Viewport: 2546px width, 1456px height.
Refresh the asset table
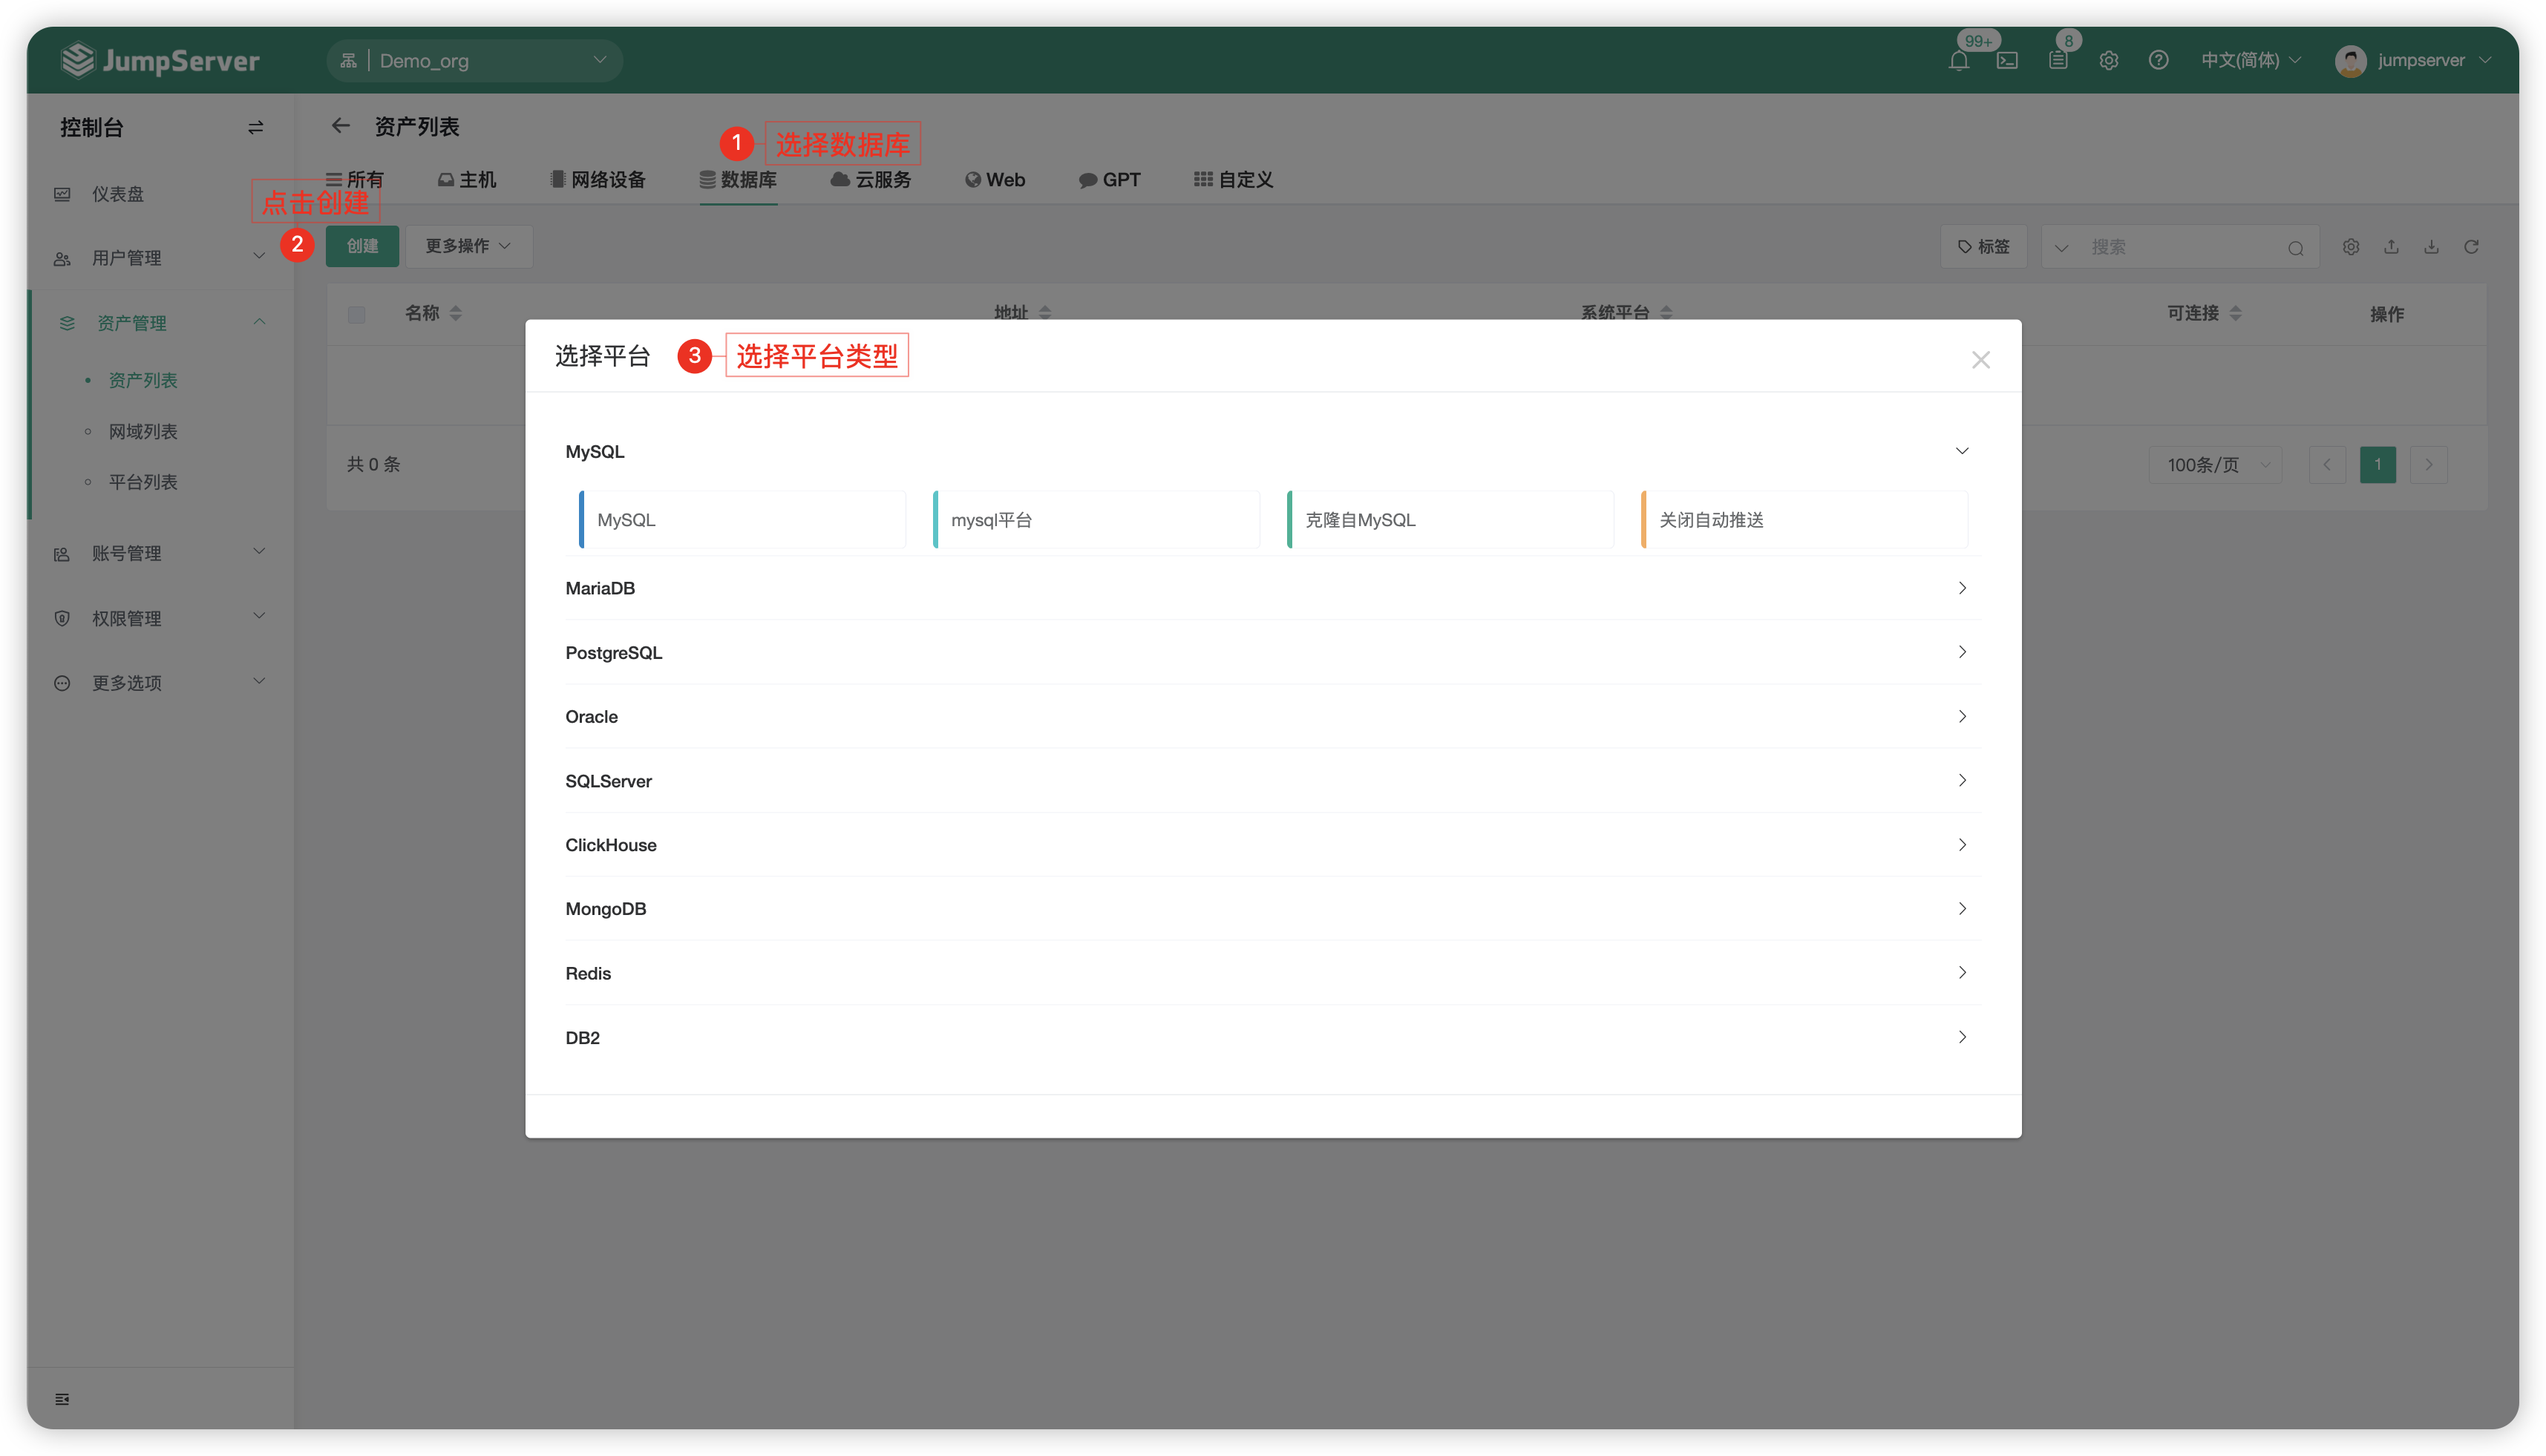coord(2471,246)
